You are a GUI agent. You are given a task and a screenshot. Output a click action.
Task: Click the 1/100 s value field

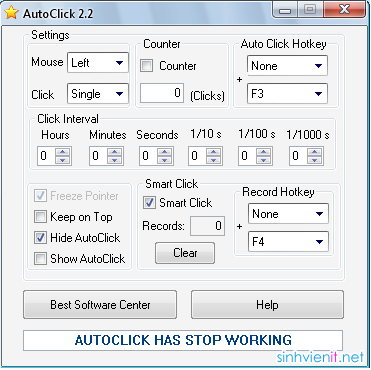pos(248,156)
